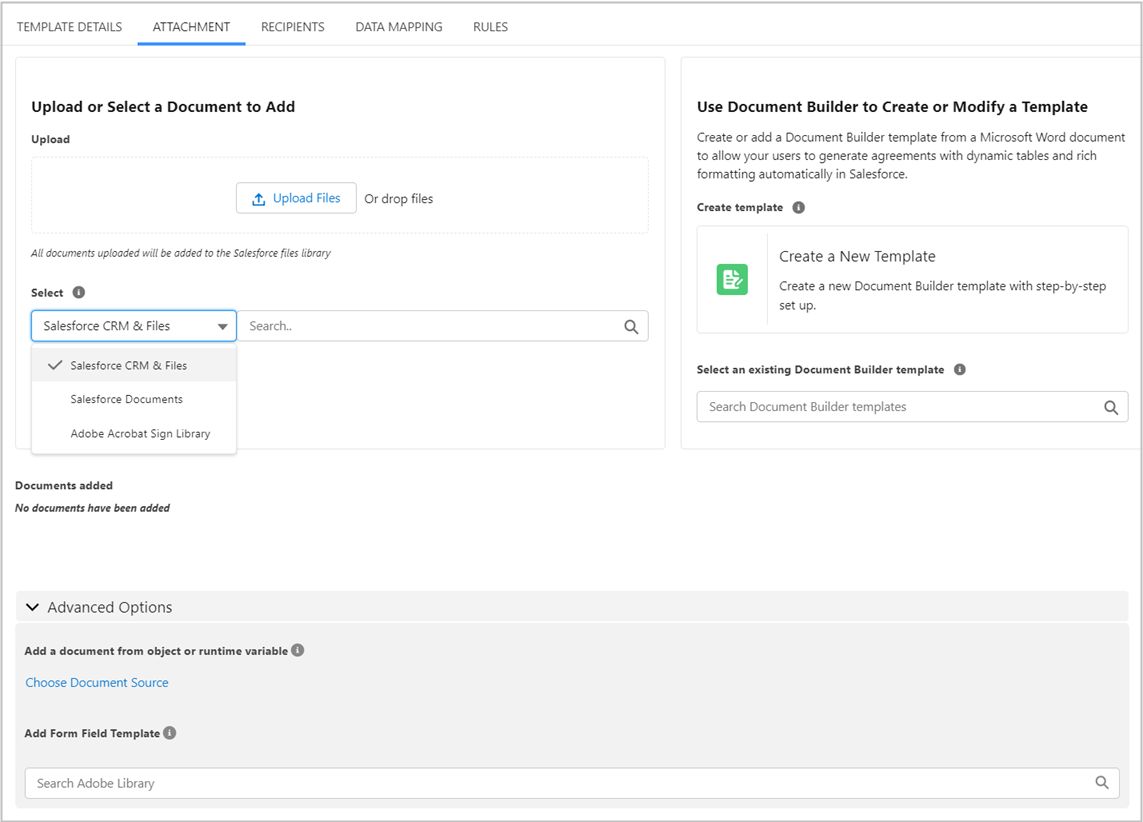Click magnifier icon in Search Adobe Library field
The height and width of the screenshot is (822, 1143).
click(x=1101, y=783)
